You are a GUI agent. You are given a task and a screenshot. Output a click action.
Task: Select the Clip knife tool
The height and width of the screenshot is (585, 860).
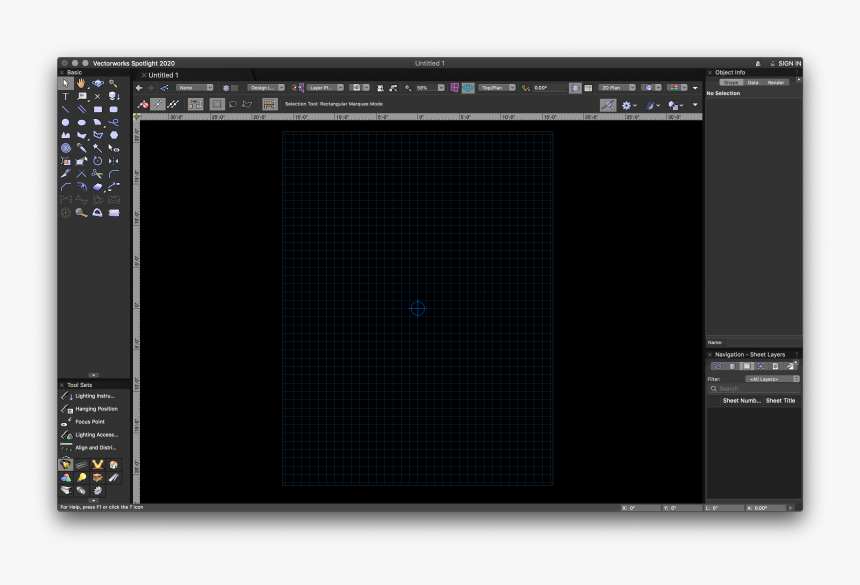65,174
